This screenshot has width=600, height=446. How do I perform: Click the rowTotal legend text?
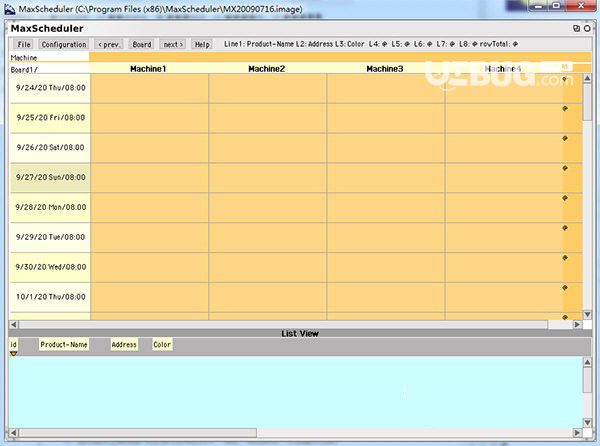(499, 44)
